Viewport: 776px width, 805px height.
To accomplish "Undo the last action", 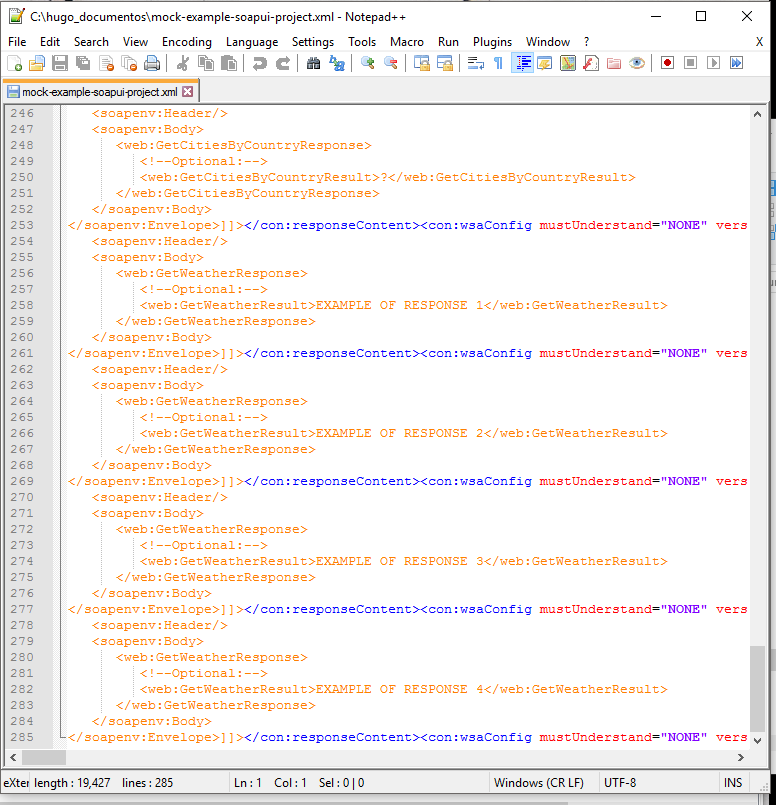I will pos(260,63).
